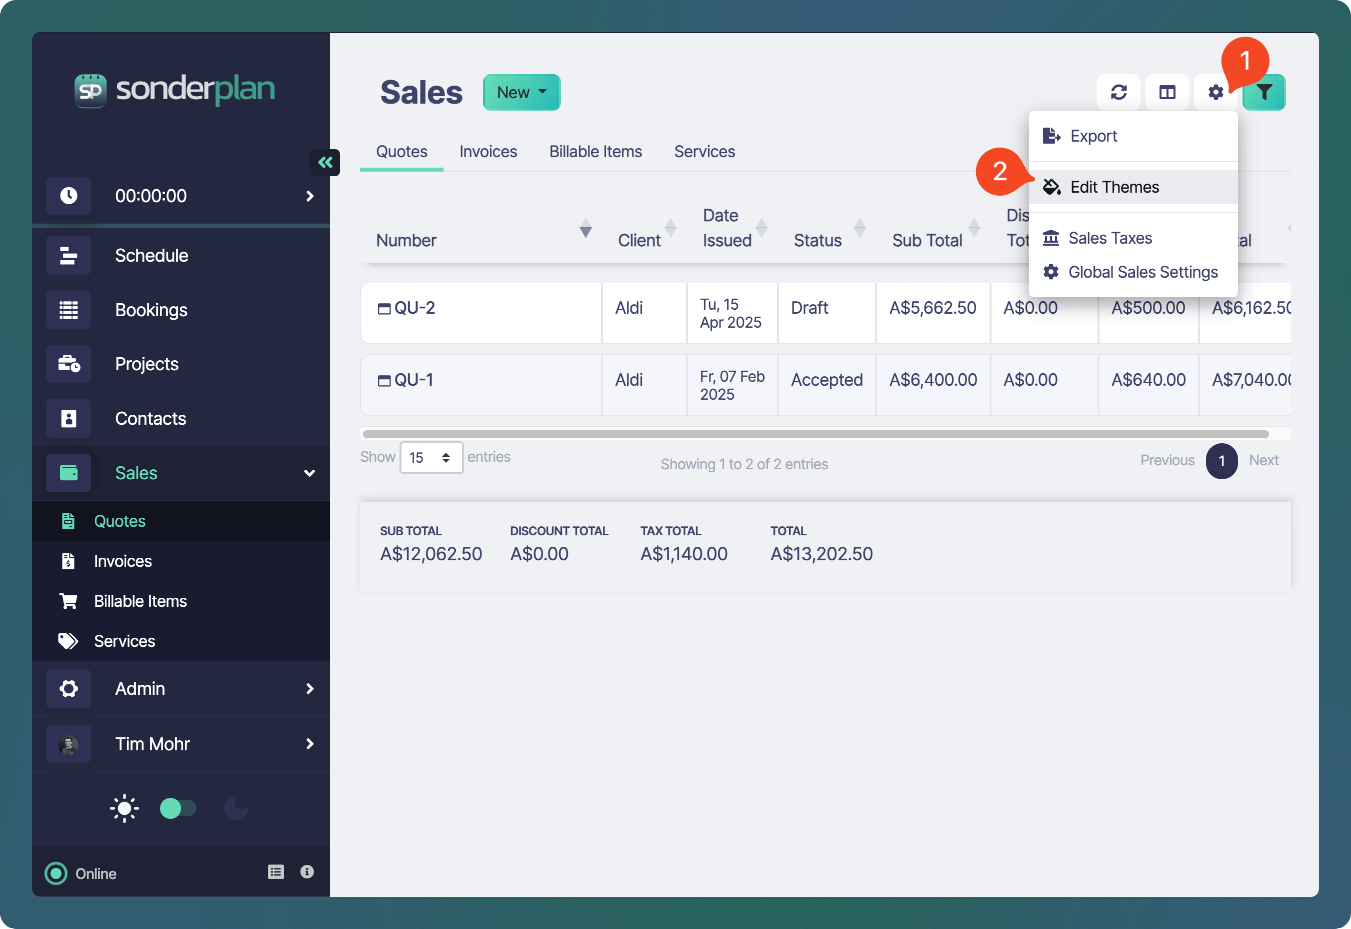This screenshot has width=1351, height=929.
Task: Go to Previous page
Action: [x=1167, y=461]
